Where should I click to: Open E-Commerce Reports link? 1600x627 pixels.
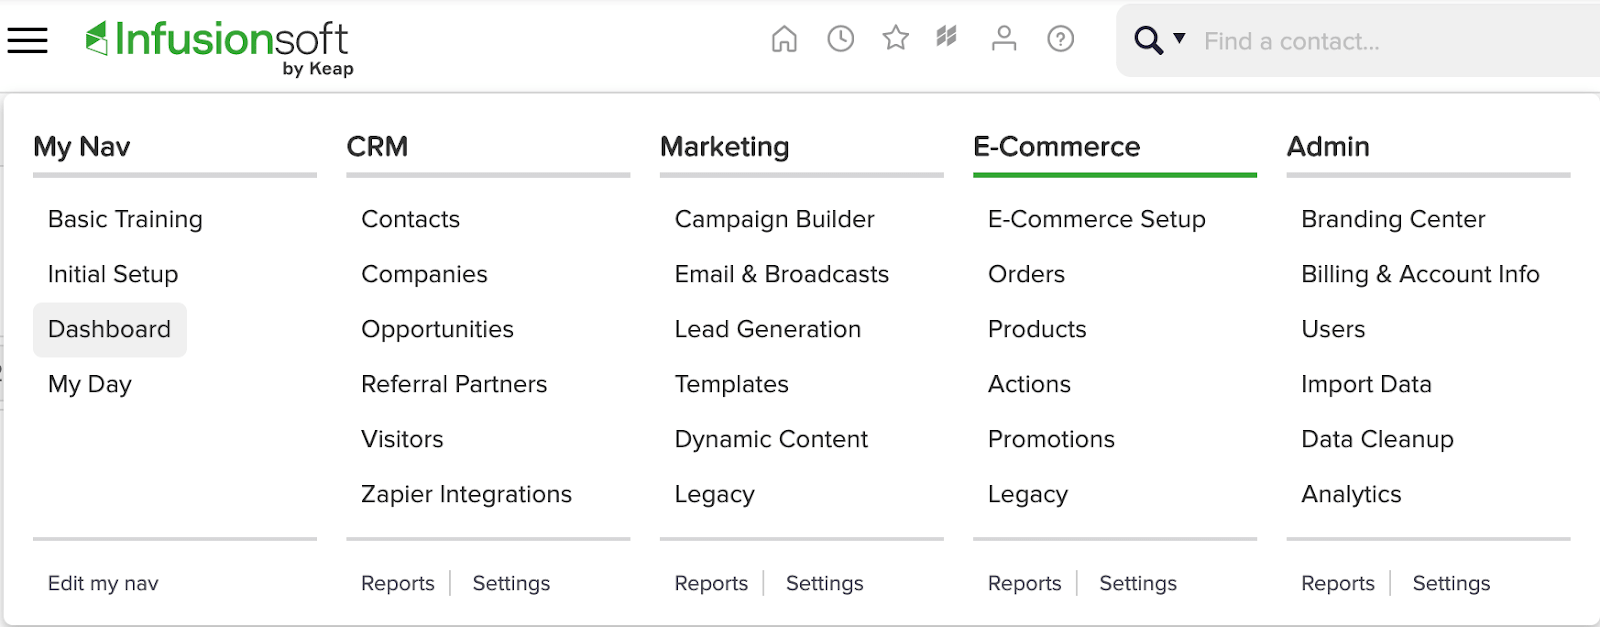pyautogui.click(x=1024, y=583)
